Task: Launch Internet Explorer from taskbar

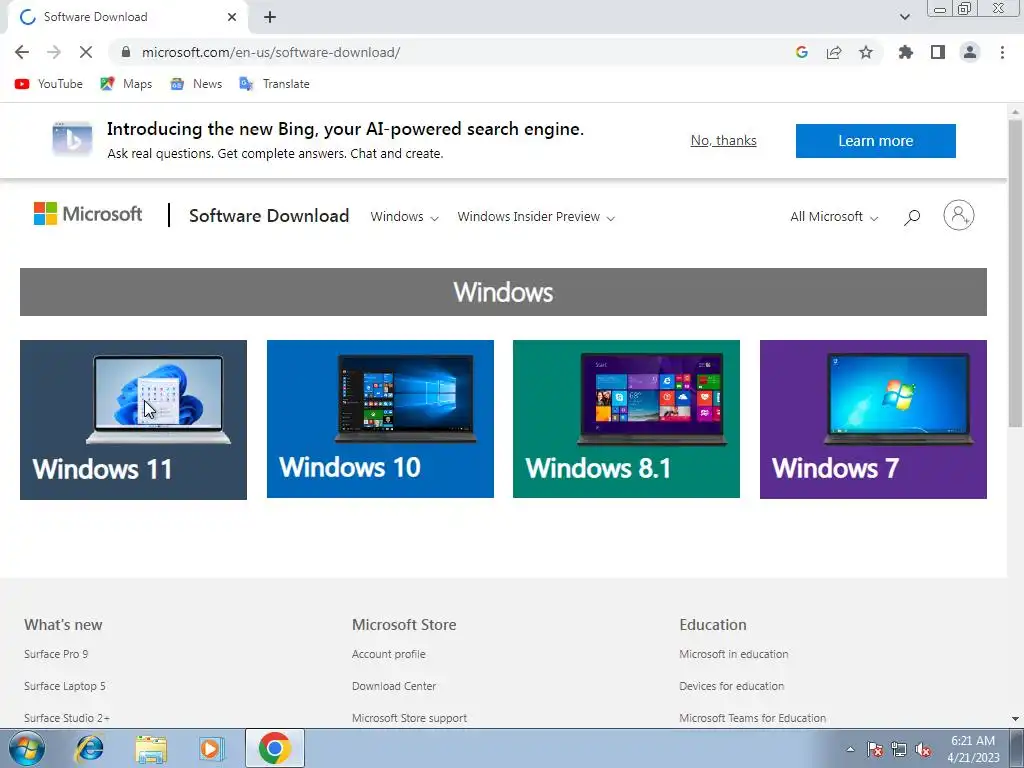Action: click(89, 748)
